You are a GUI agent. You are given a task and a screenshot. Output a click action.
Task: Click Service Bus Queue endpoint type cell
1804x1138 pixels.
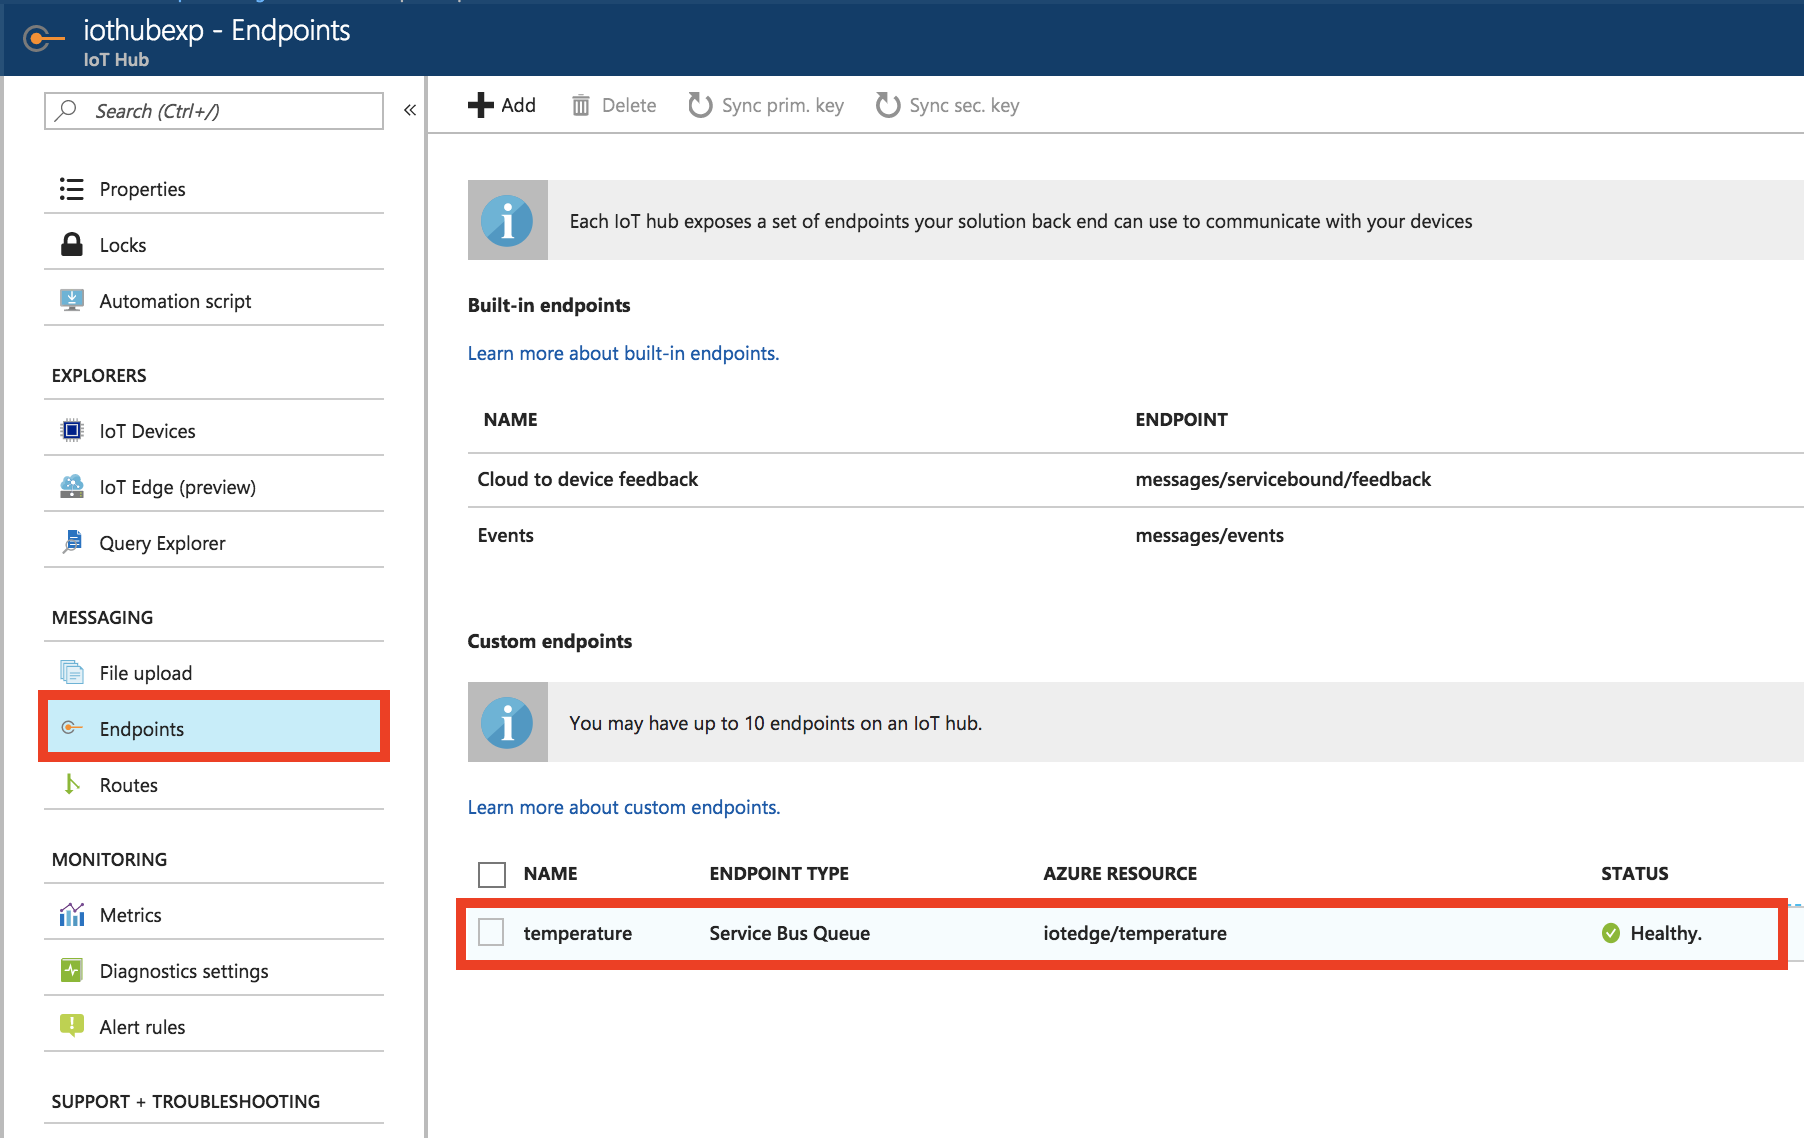pyautogui.click(x=790, y=933)
